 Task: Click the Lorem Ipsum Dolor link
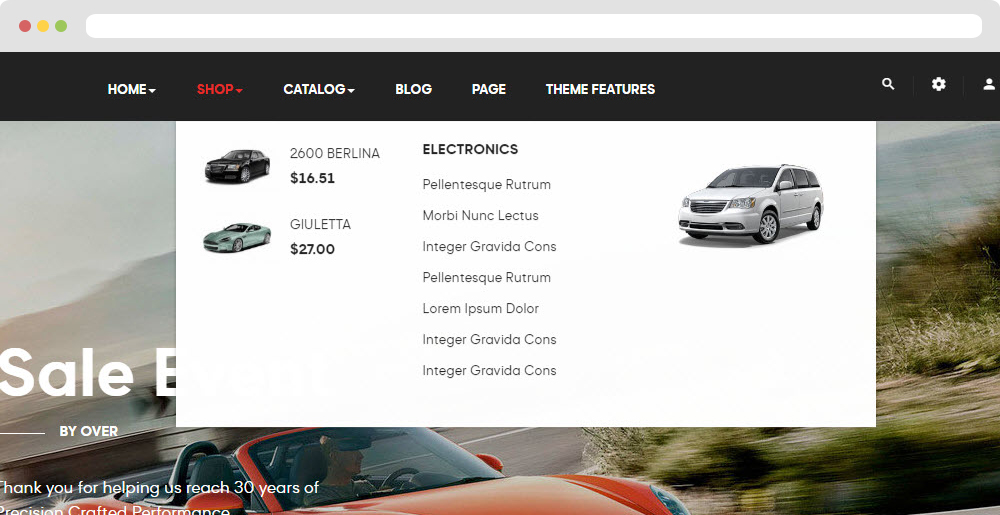click(480, 308)
